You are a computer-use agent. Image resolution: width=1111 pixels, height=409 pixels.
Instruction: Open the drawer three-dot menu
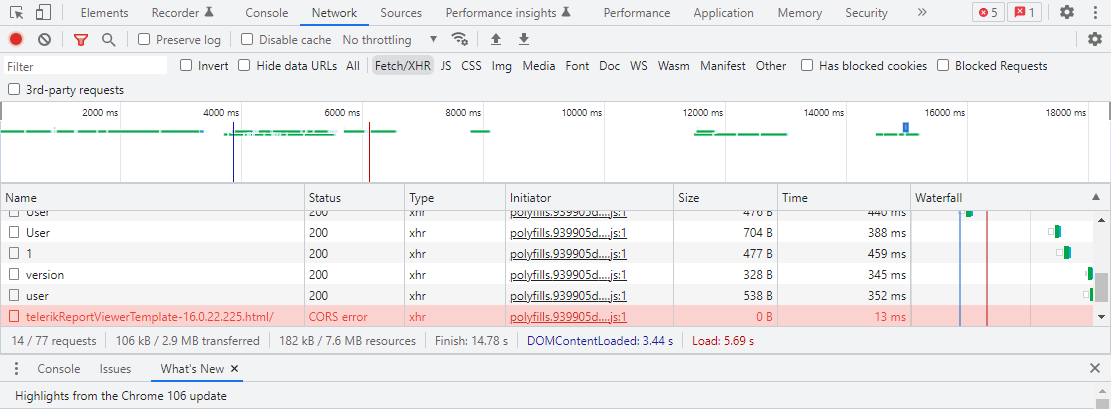[16, 369]
